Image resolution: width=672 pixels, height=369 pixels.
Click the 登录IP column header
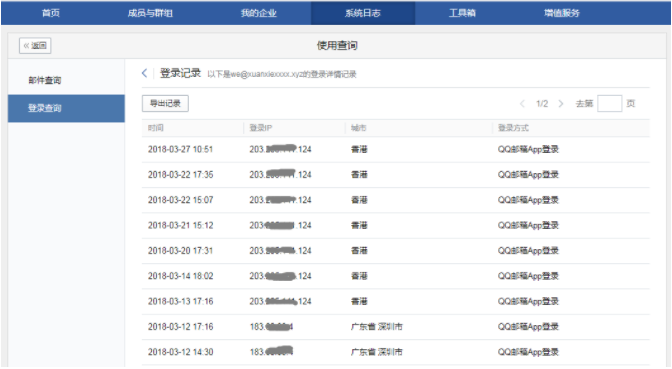coord(261,128)
